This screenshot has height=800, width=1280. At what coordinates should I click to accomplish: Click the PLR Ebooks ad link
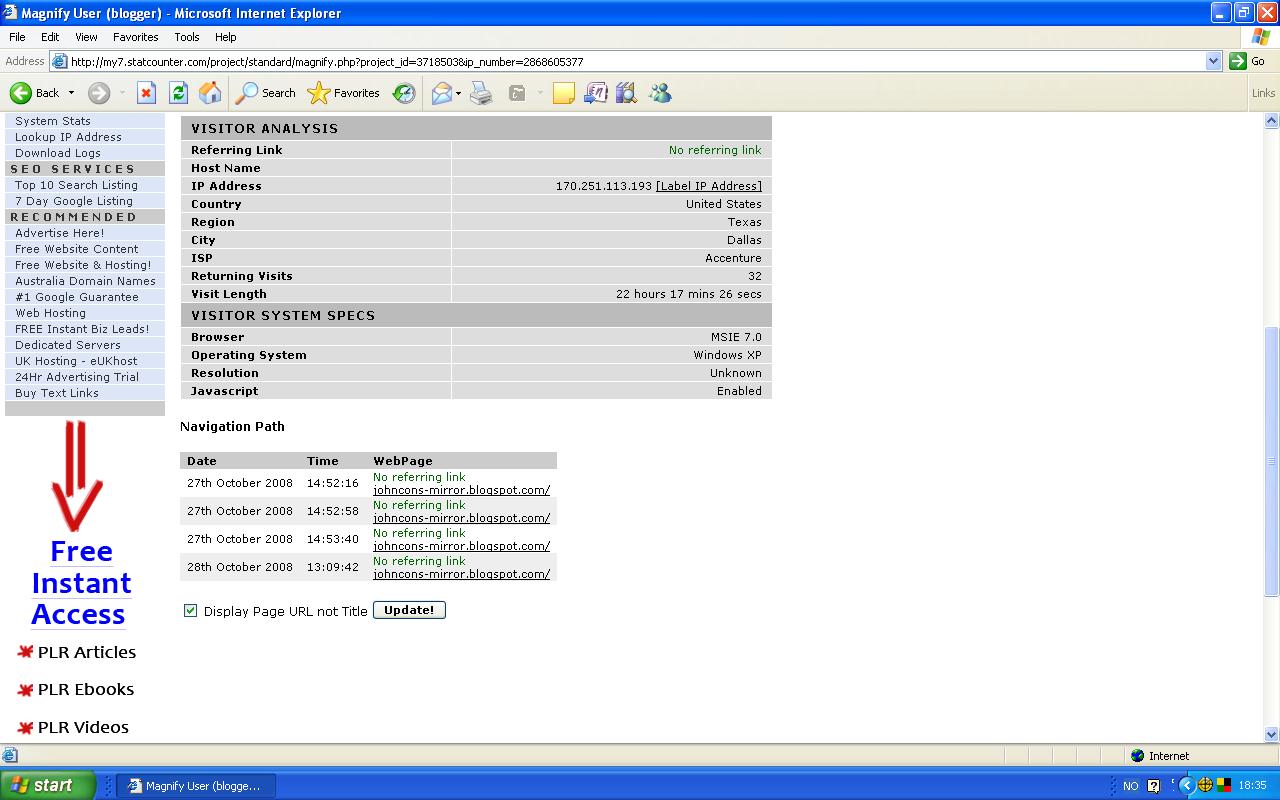86,689
